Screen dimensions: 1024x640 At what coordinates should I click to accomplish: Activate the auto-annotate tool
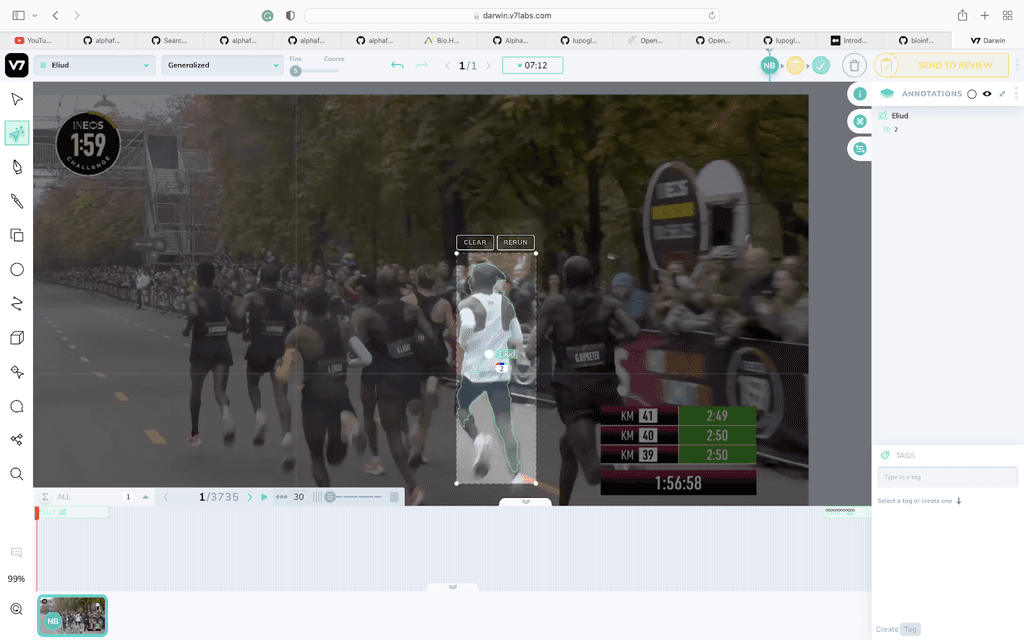15,131
